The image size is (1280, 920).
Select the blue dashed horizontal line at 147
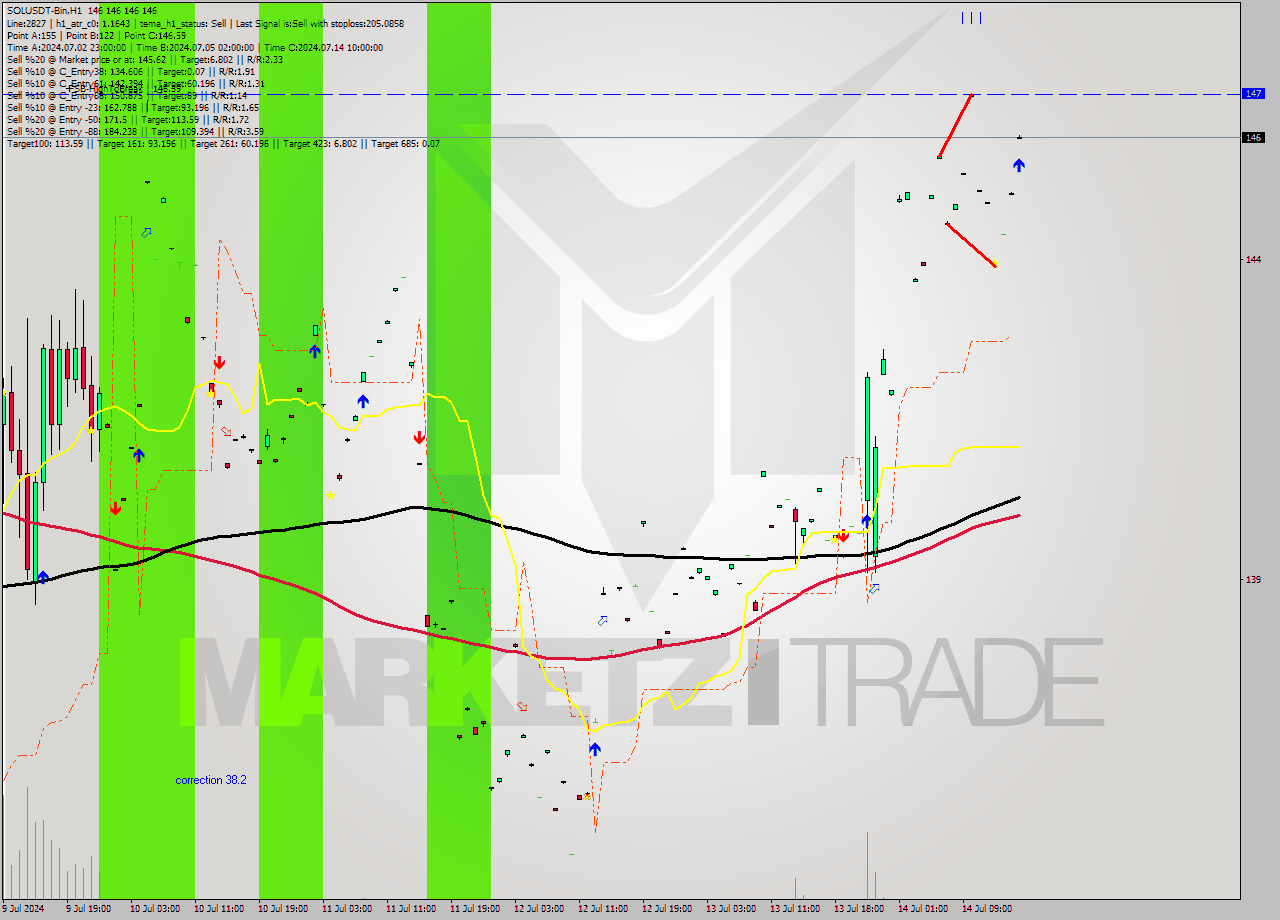(x=620, y=94)
